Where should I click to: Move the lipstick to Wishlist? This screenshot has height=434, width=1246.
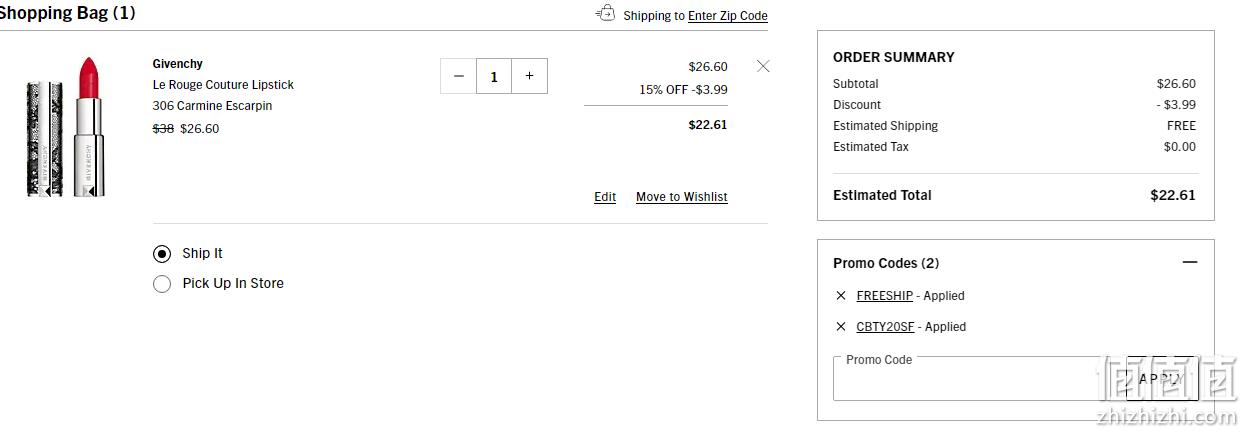pyautogui.click(x=682, y=197)
